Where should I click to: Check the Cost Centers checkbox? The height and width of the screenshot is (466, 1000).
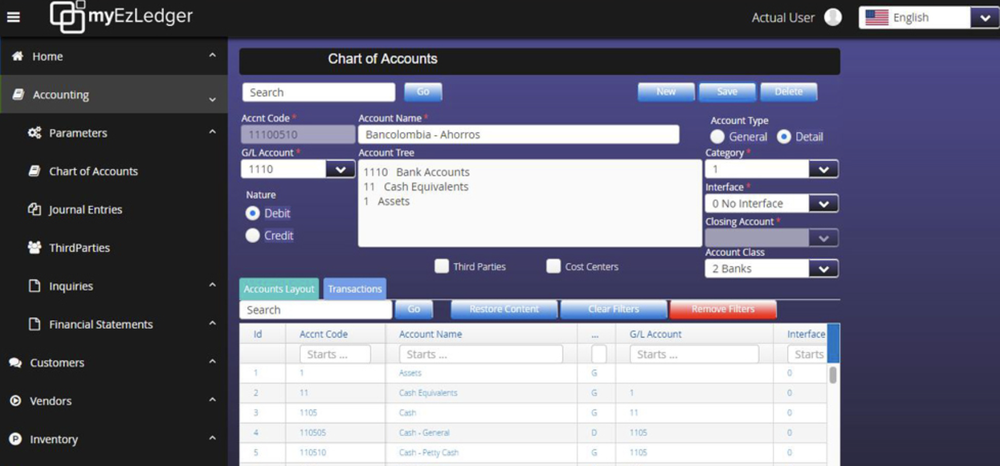[x=554, y=266]
